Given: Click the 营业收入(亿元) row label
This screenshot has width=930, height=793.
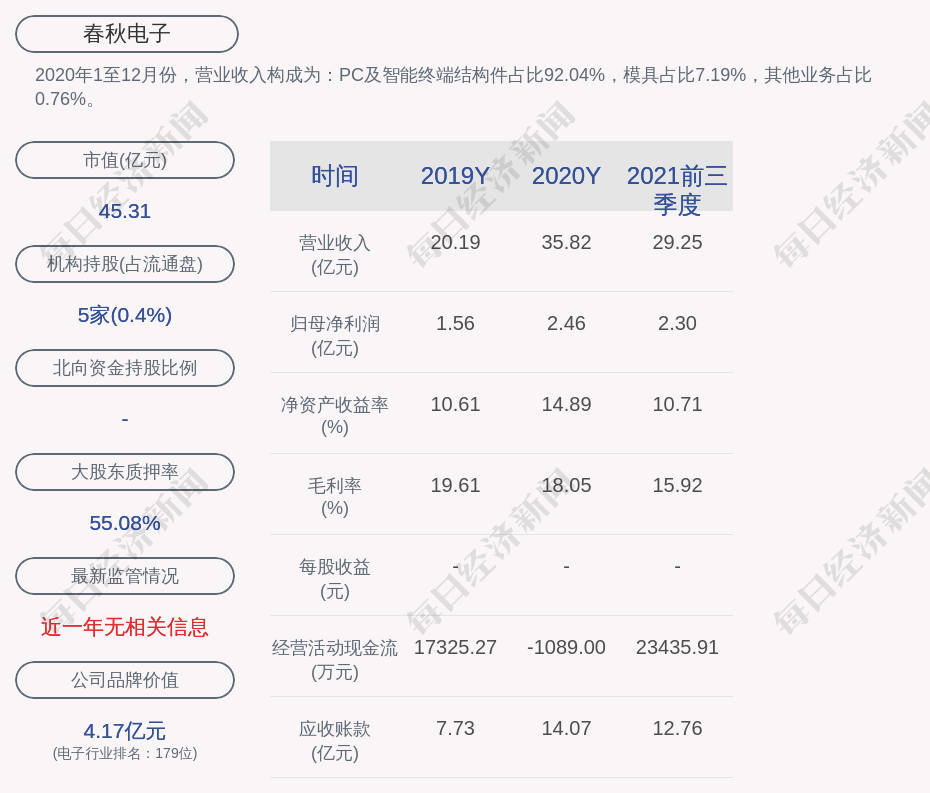Looking at the screenshot, I should coord(335,254).
